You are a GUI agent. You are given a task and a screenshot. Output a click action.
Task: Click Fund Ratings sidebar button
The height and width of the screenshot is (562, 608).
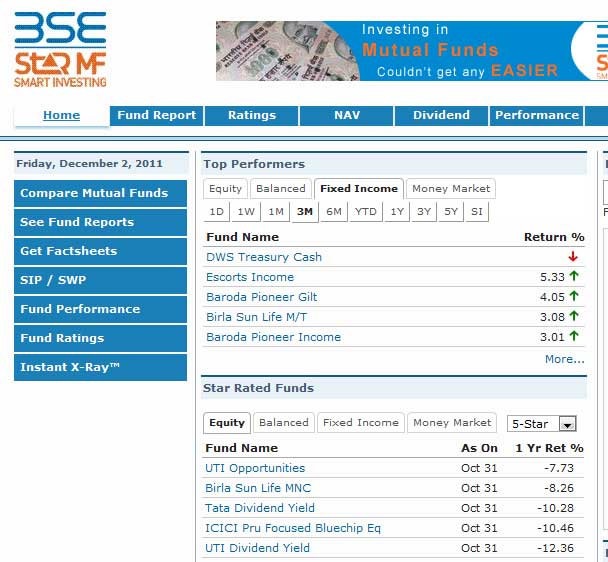pos(100,338)
